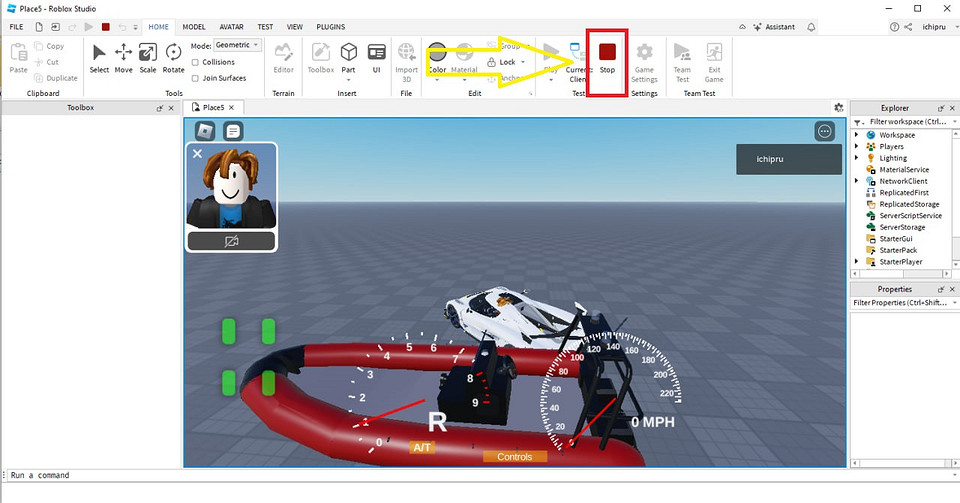Expand the StarterPlayer tree node
The height and width of the screenshot is (503, 960).
click(857, 262)
